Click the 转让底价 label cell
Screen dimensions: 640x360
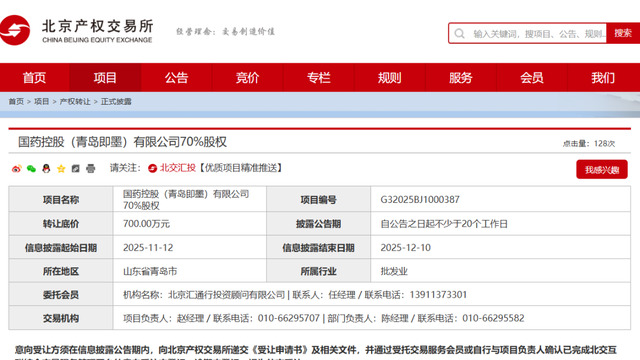[61, 224]
